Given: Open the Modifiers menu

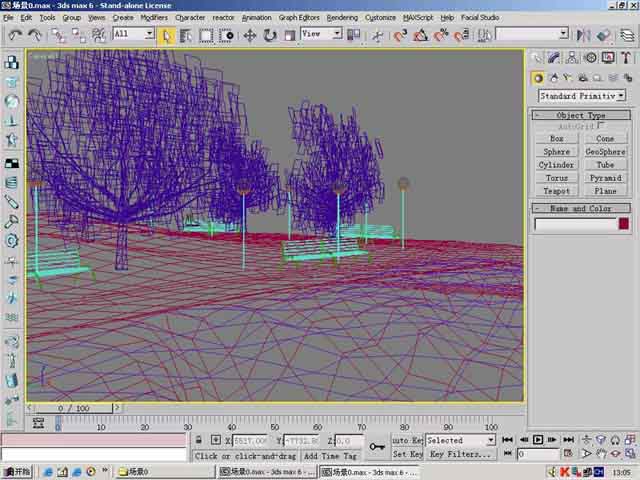Looking at the screenshot, I should 154,18.
